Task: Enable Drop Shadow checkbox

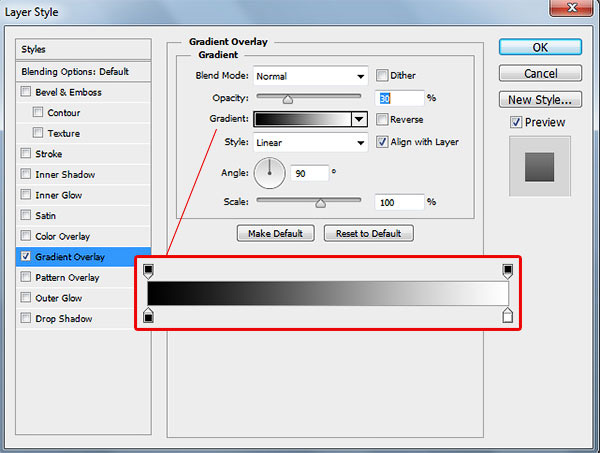Action: pos(26,318)
